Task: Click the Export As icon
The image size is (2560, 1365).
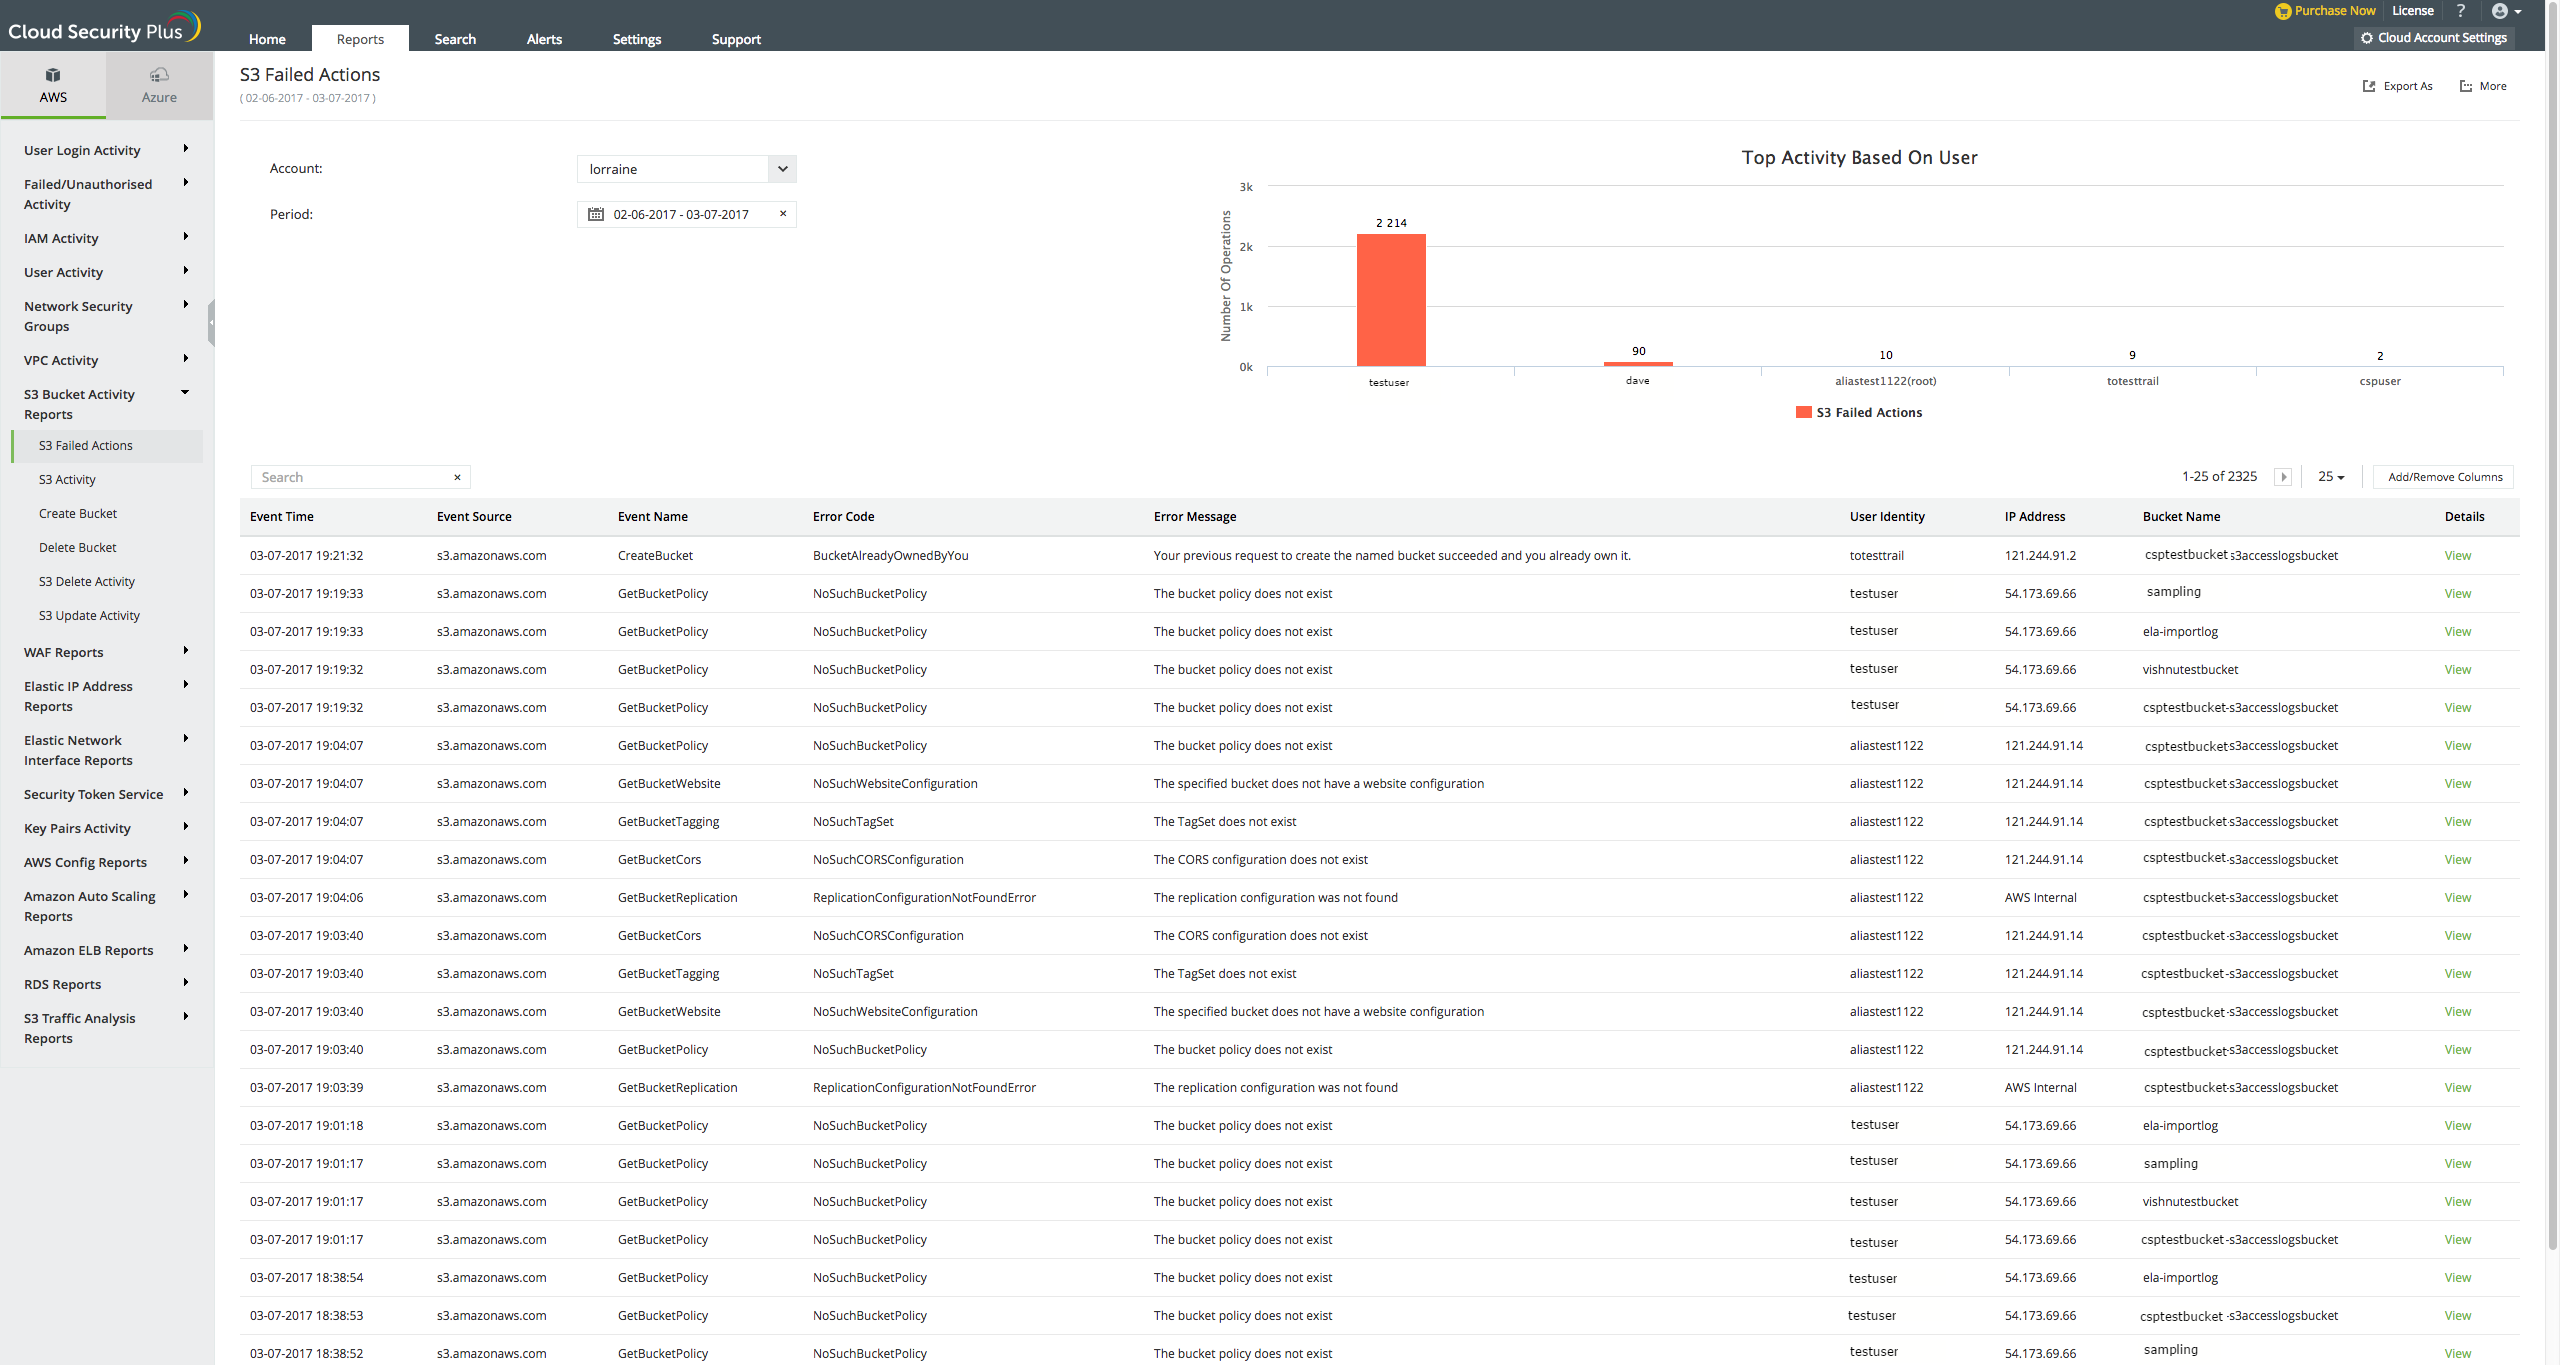Action: (2368, 86)
